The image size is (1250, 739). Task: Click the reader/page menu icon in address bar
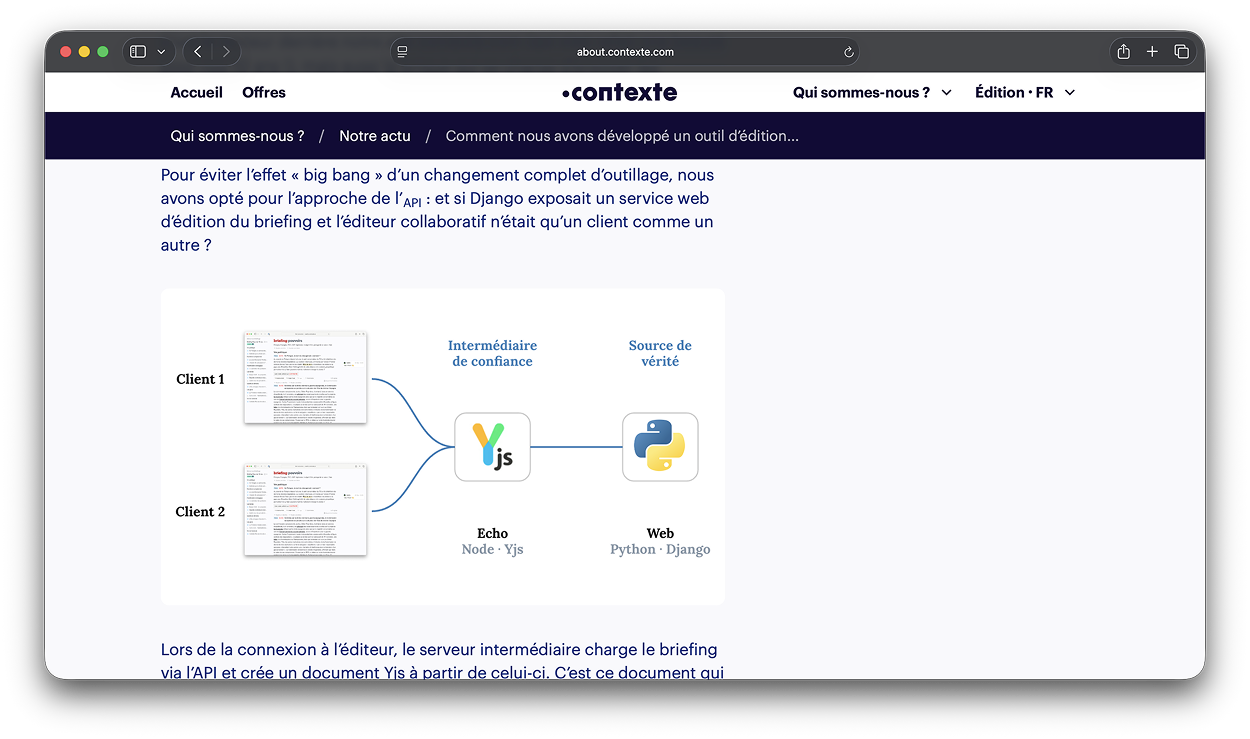tap(402, 52)
